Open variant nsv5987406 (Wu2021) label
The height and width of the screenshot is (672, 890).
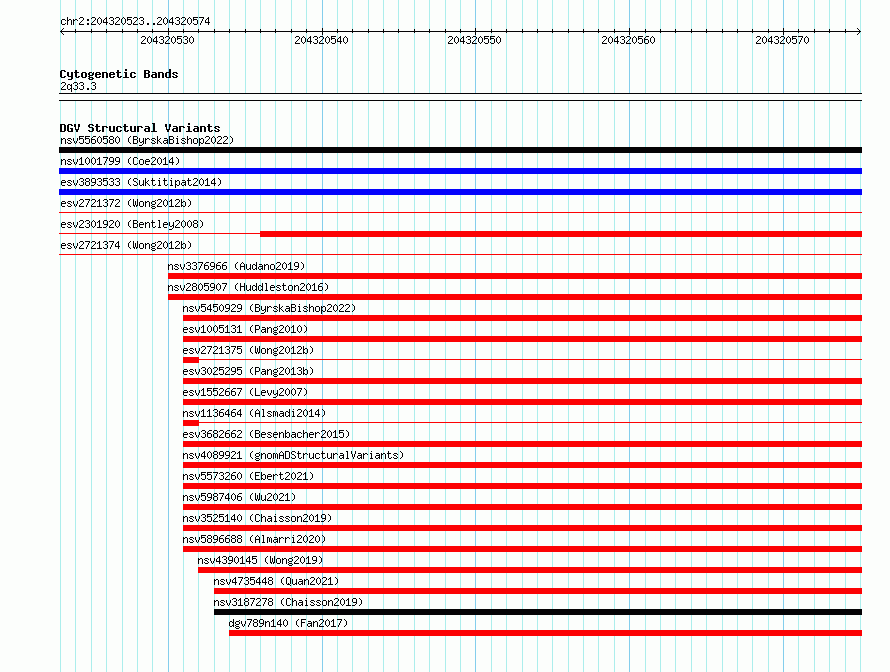coord(239,497)
